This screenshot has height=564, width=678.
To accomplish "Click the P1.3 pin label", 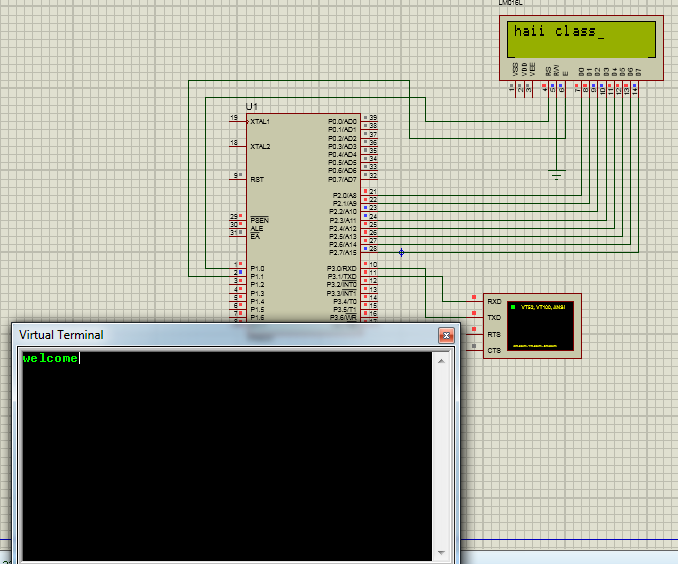I will (257, 293).
